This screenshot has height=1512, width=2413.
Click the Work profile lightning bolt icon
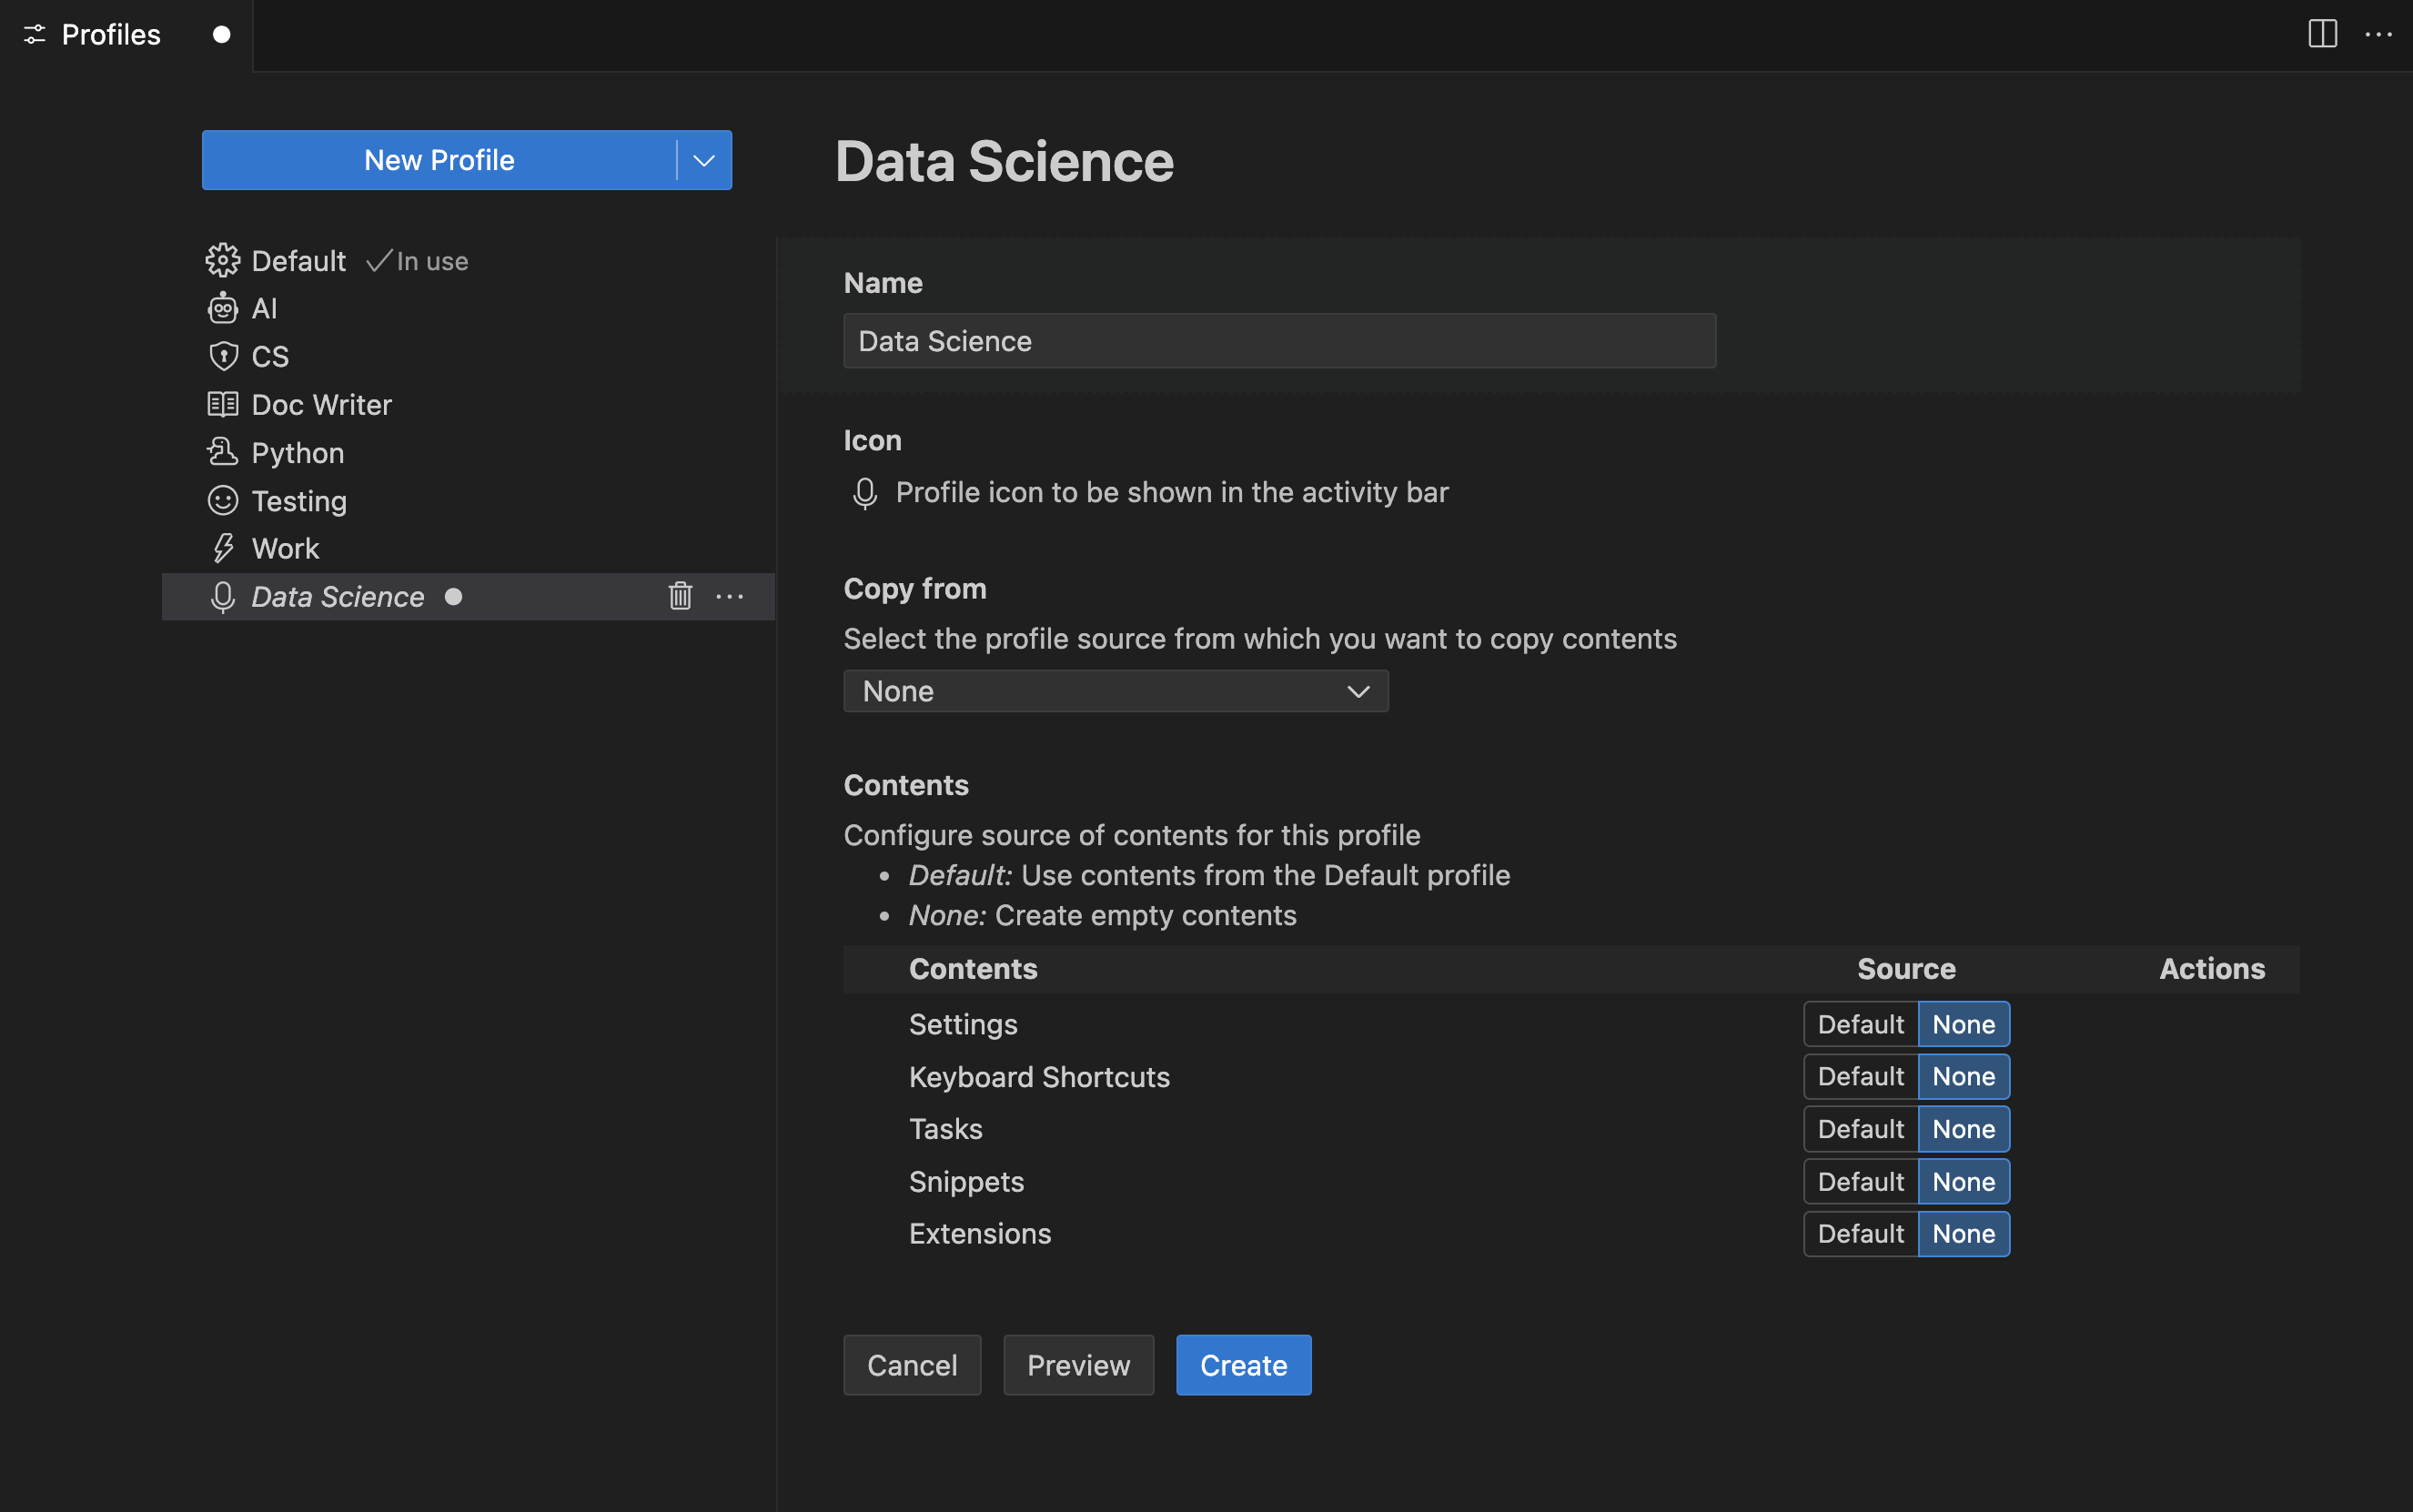coord(221,547)
